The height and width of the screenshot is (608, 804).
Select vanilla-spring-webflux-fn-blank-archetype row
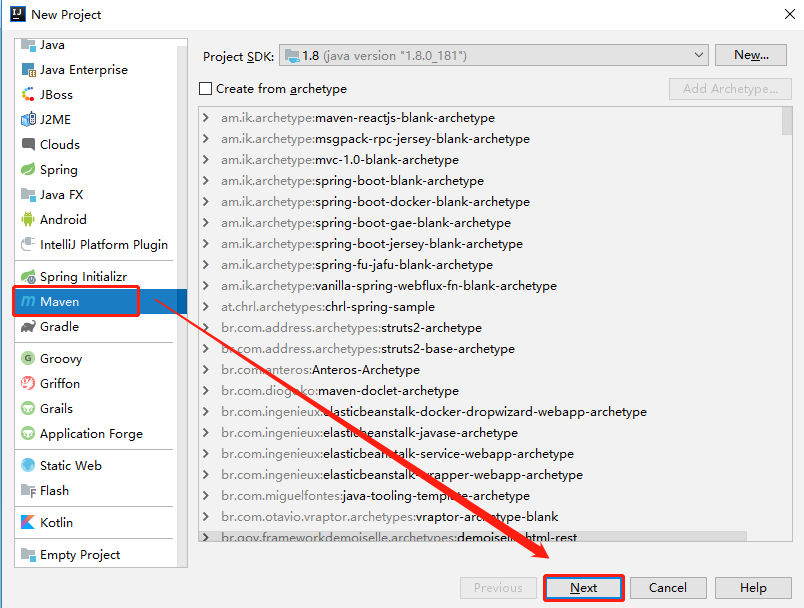click(490, 286)
